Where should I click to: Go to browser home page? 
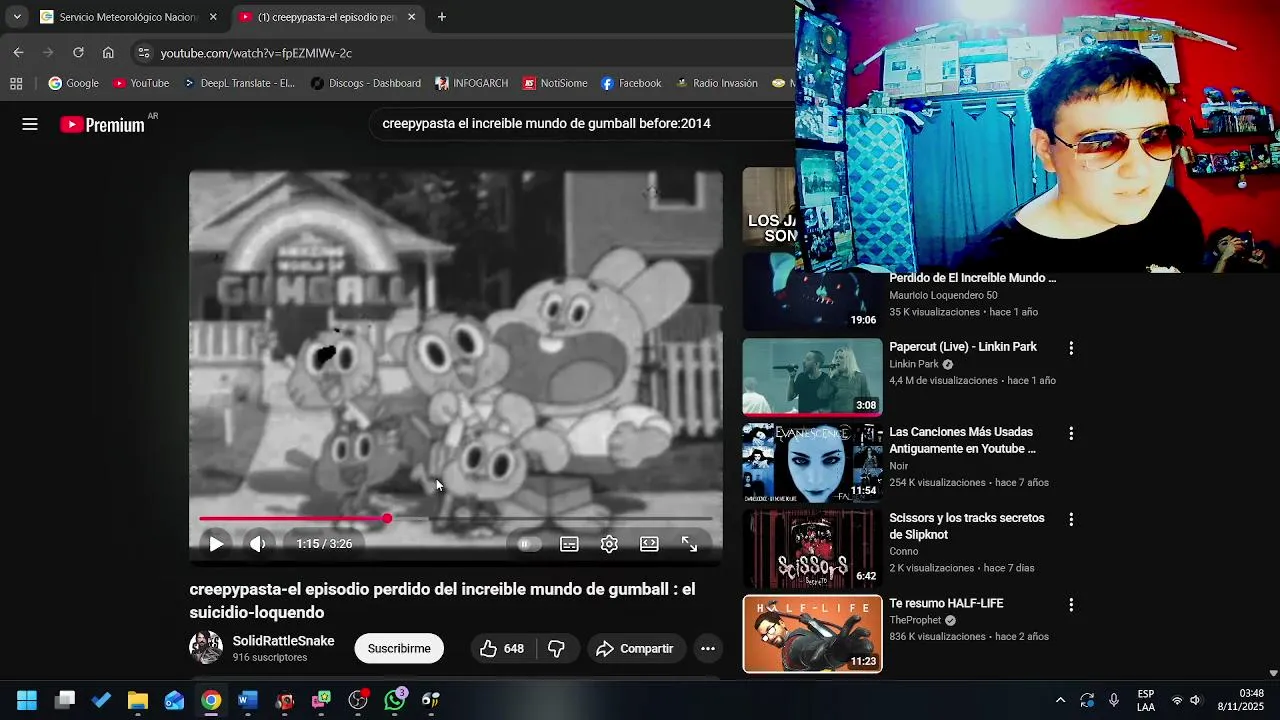(108, 53)
